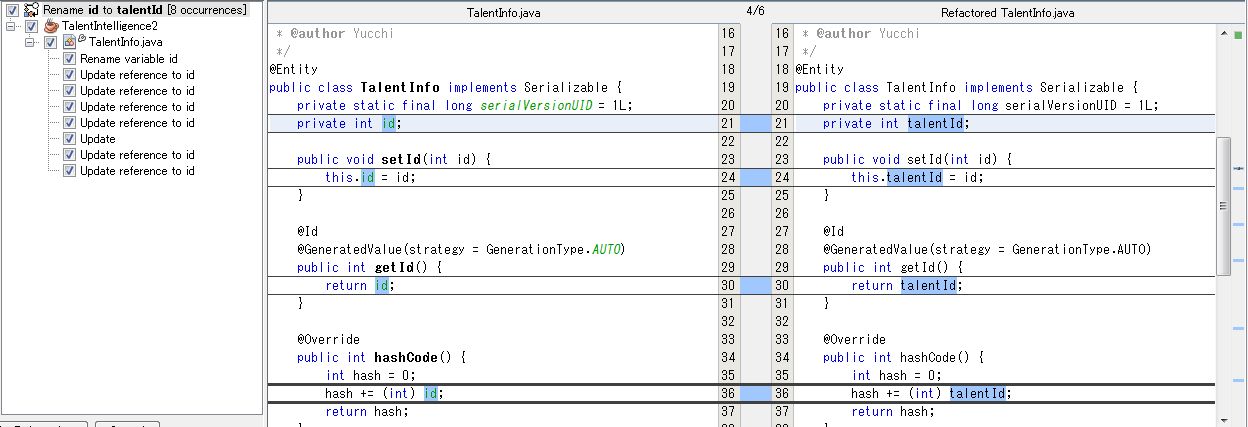Viewport: 1248px width, 427px height.
Task: Select the first 'Update reference to id' item
Action: click(x=137, y=75)
